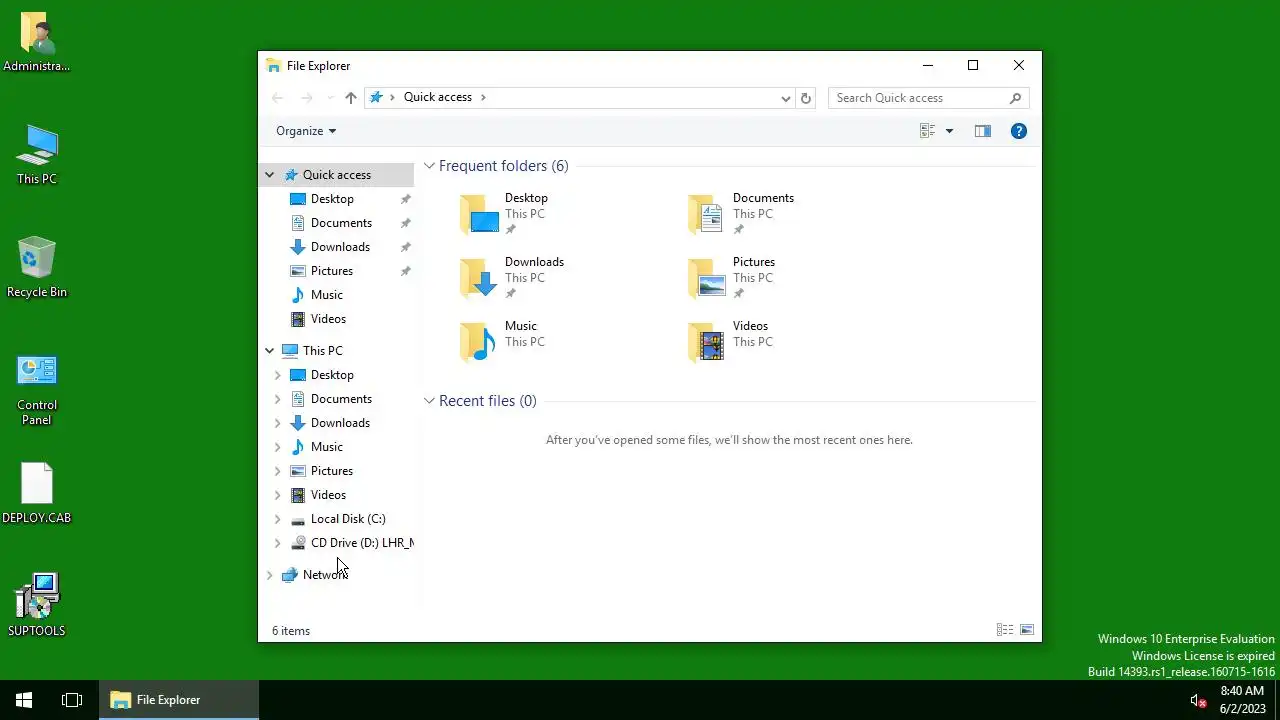Expand Desktop under This PC
1280x720 pixels.
[x=277, y=375]
